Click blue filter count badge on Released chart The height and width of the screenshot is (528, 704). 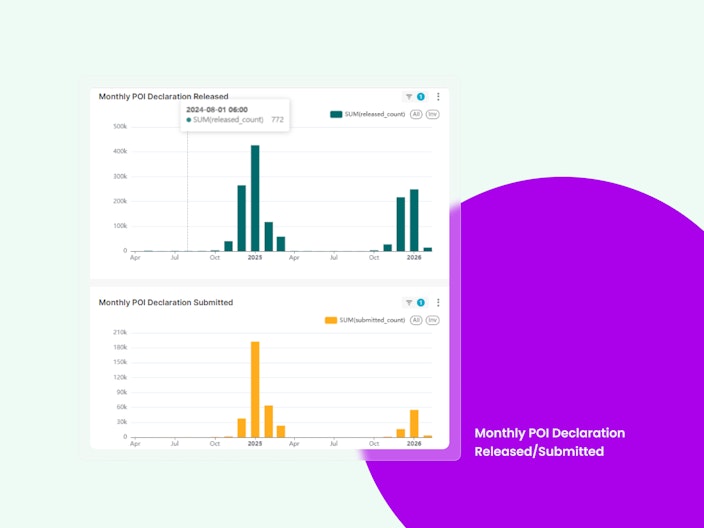421,97
